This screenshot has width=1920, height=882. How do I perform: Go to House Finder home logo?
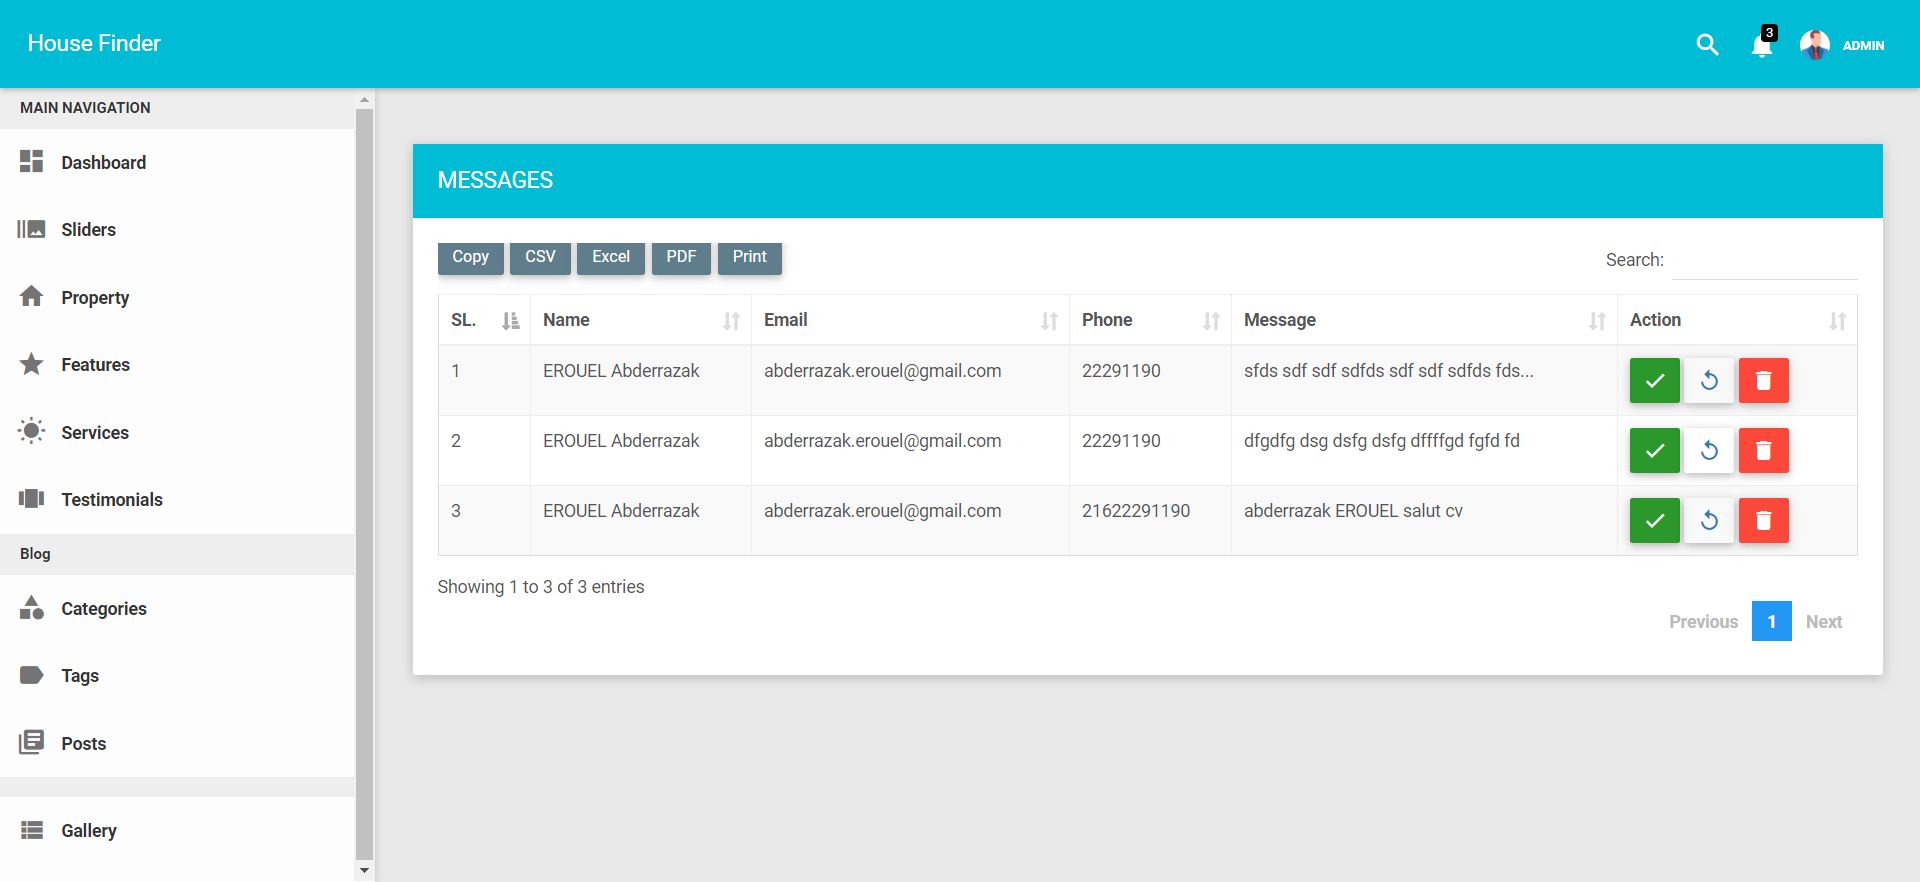(x=94, y=43)
